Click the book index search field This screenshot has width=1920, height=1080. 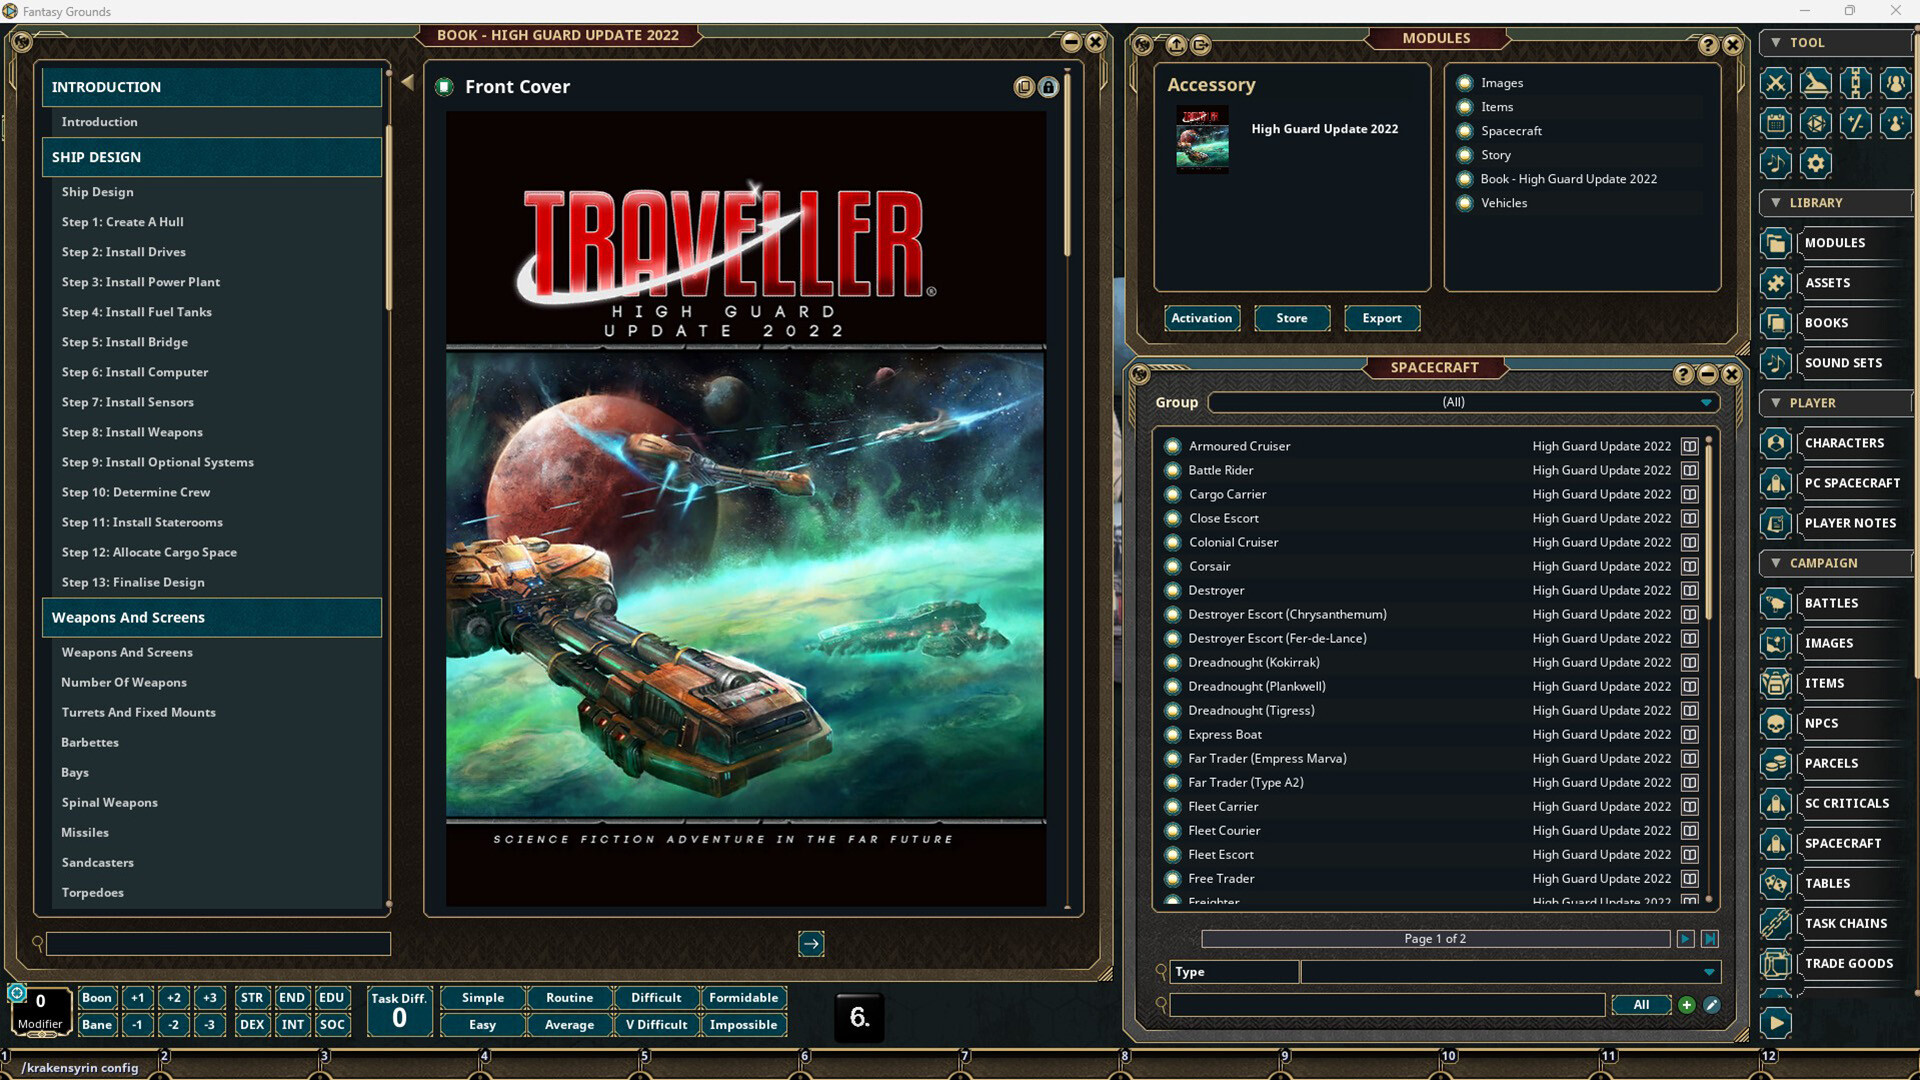(x=218, y=943)
